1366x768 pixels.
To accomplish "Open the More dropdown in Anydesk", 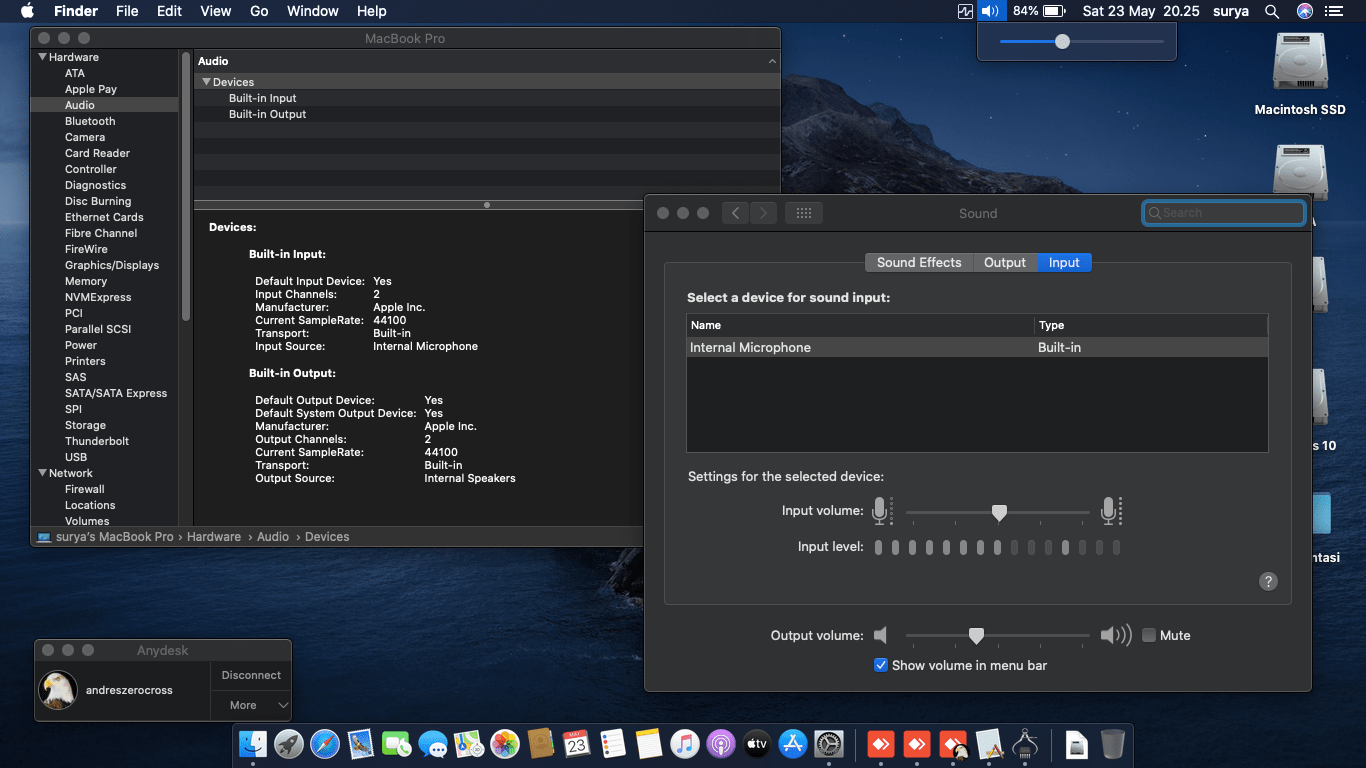I will tap(251, 705).
